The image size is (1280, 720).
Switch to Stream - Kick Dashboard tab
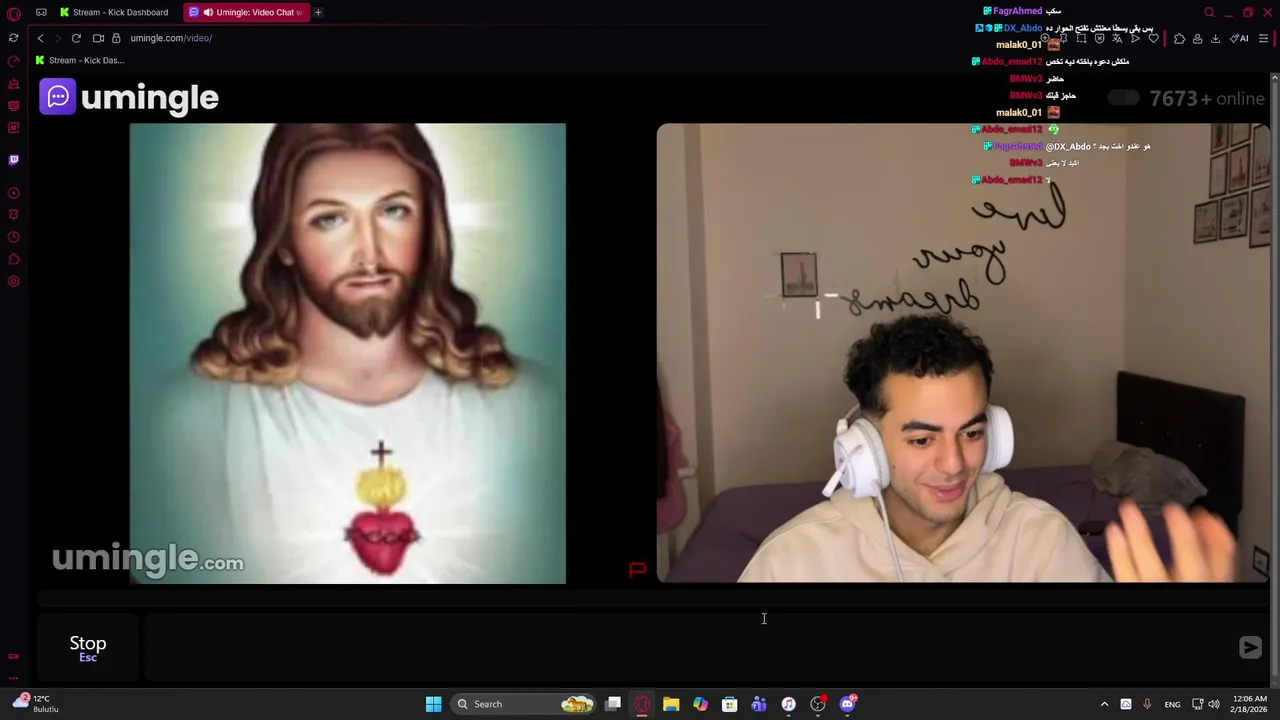113,12
